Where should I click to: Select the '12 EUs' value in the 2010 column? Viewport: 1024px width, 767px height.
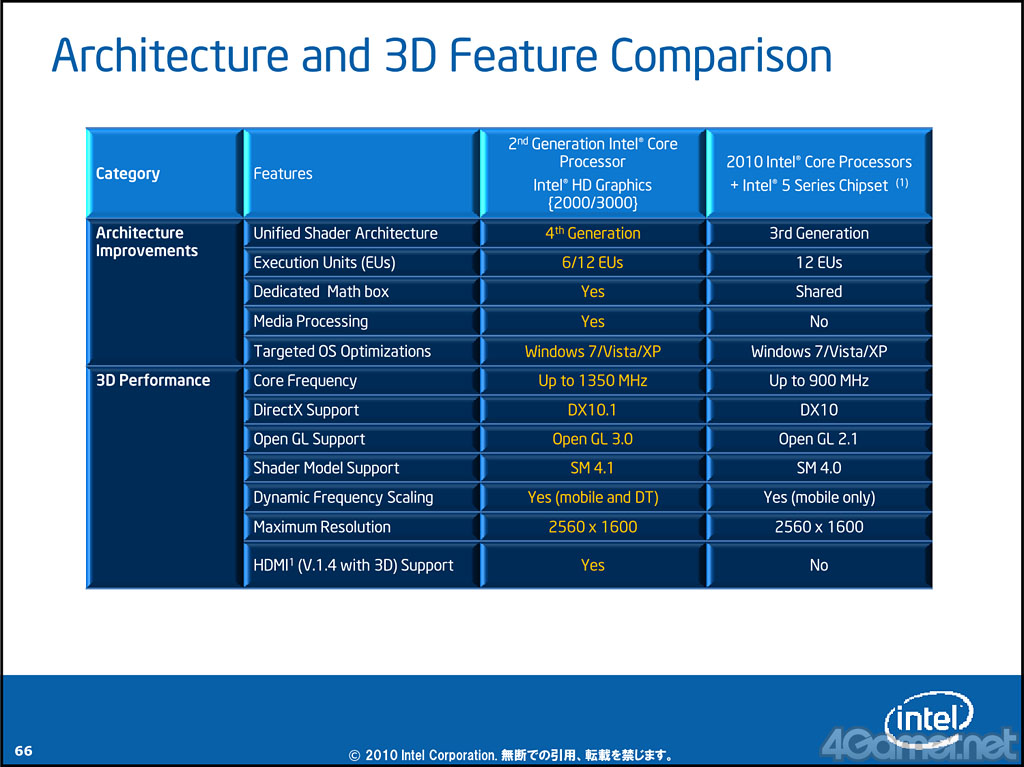point(819,263)
